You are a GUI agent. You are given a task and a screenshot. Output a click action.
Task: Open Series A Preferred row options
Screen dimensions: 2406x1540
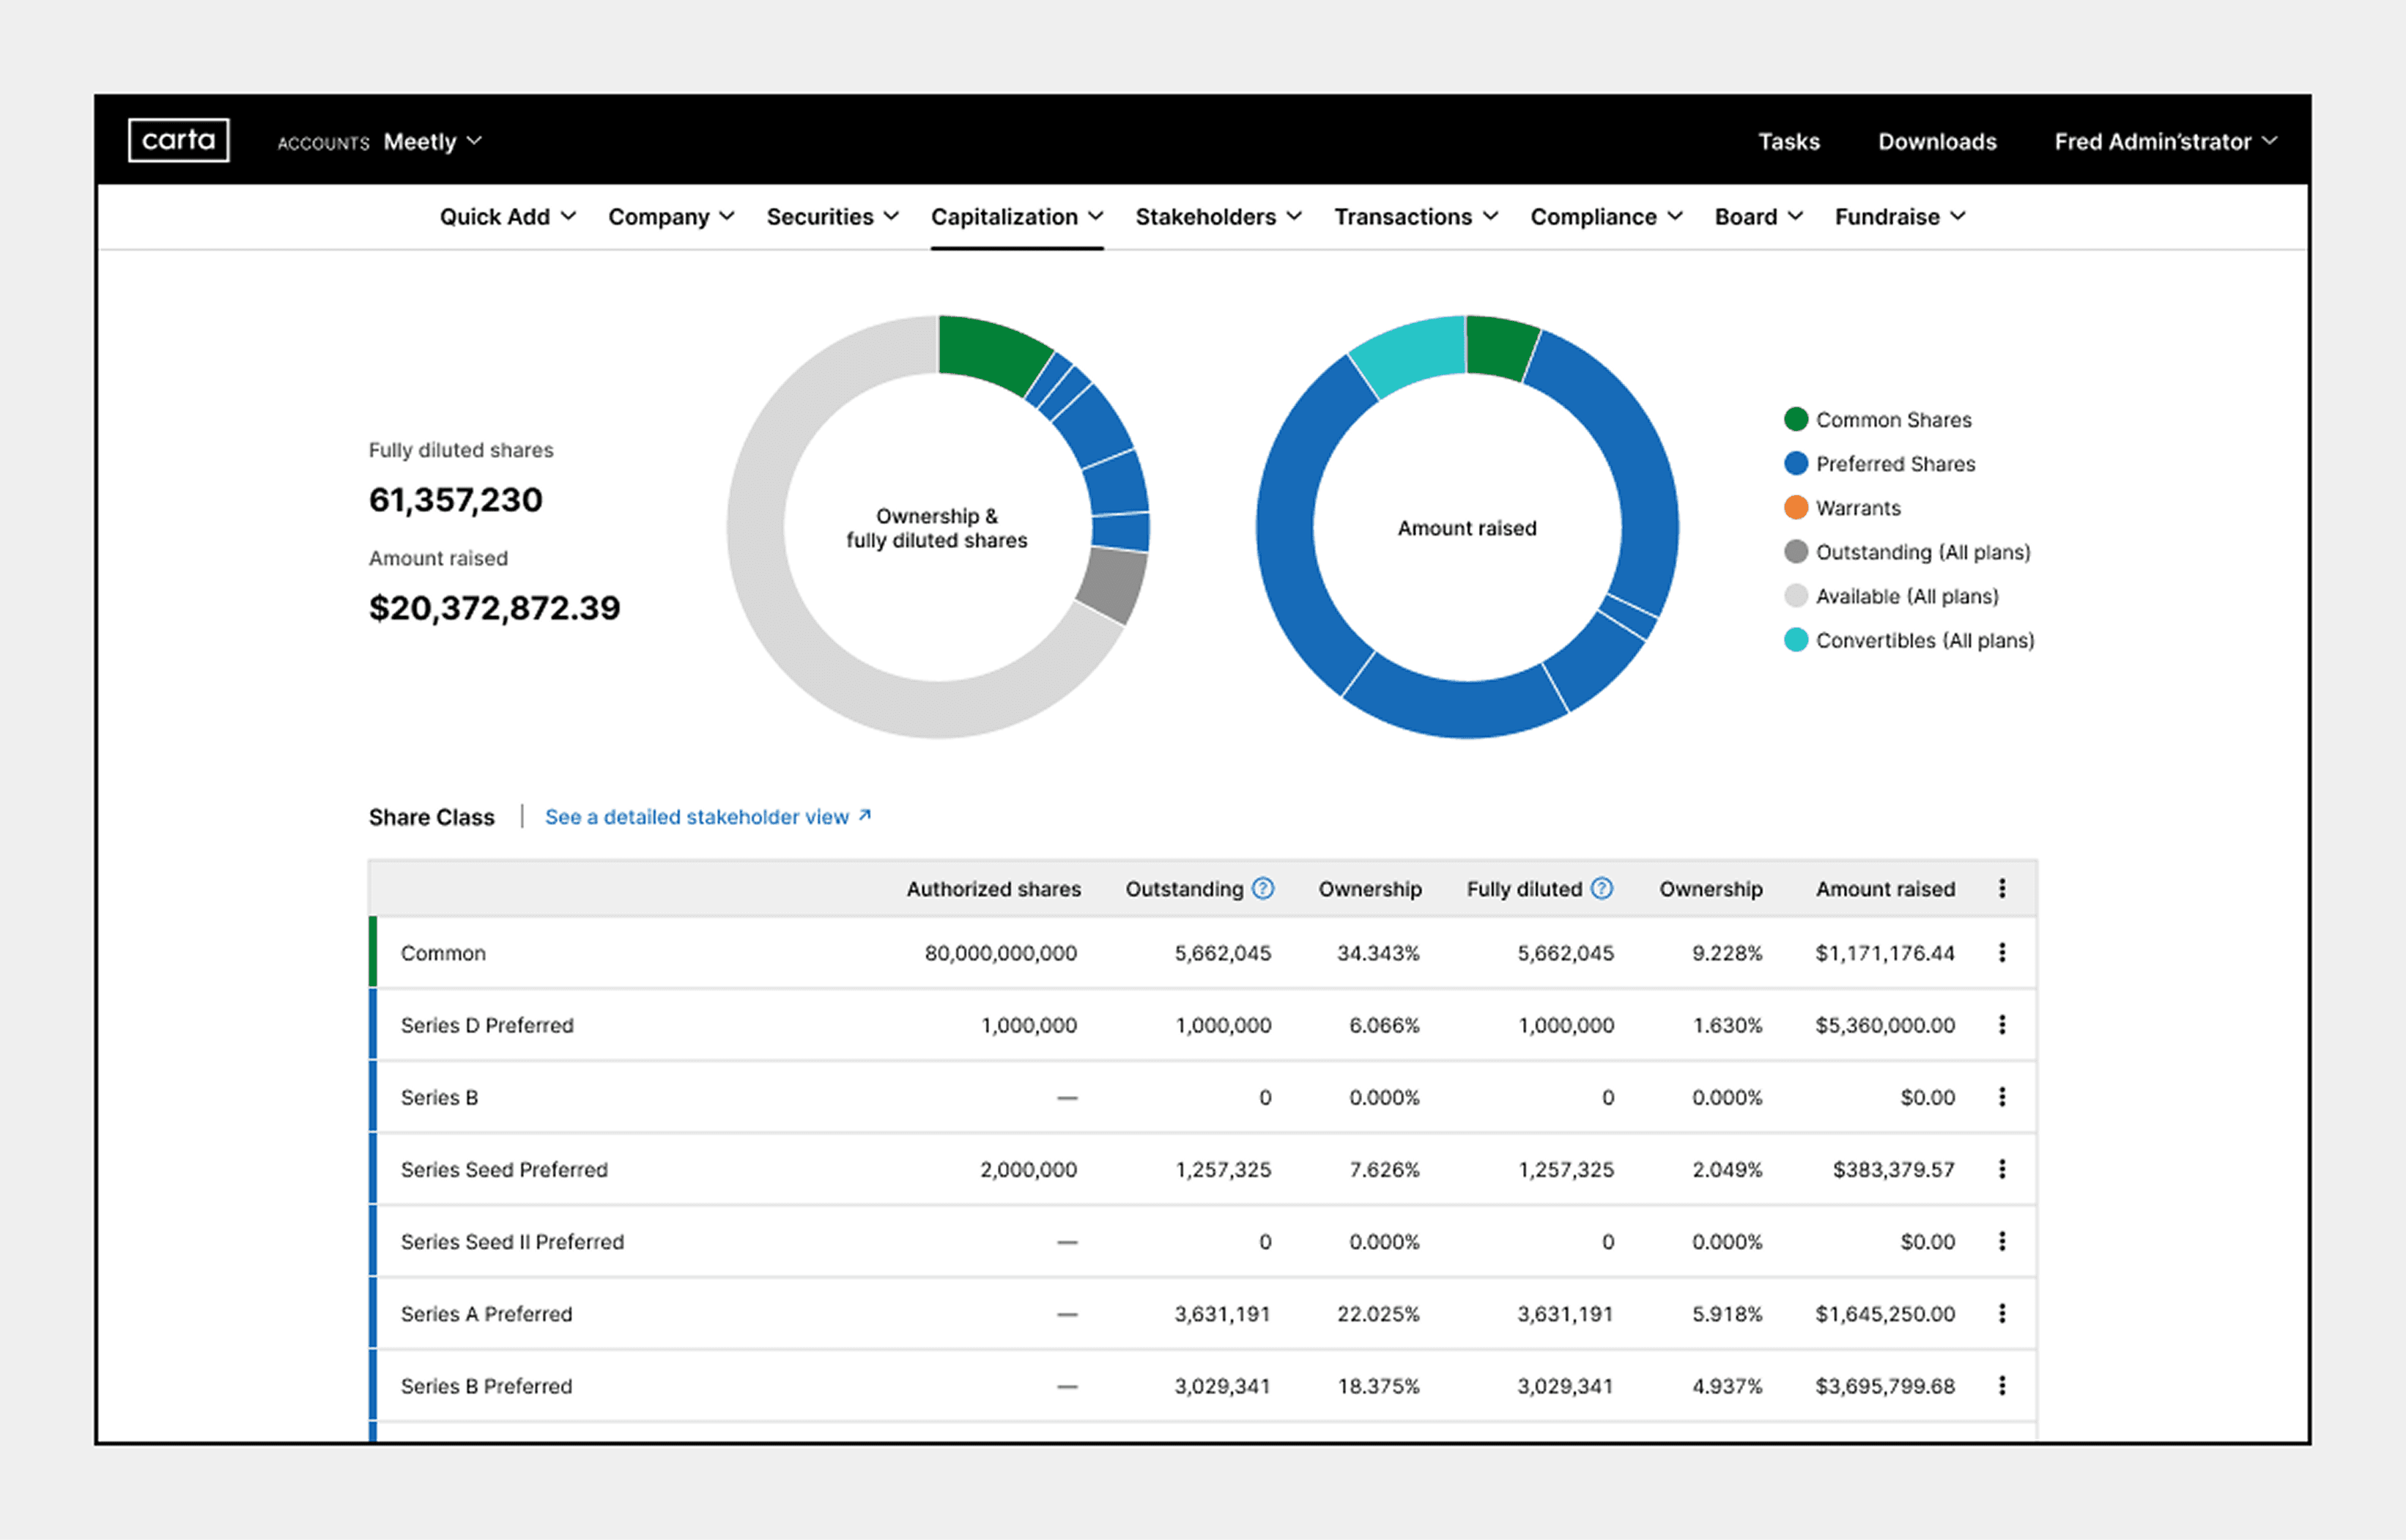(x=2002, y=1314)
